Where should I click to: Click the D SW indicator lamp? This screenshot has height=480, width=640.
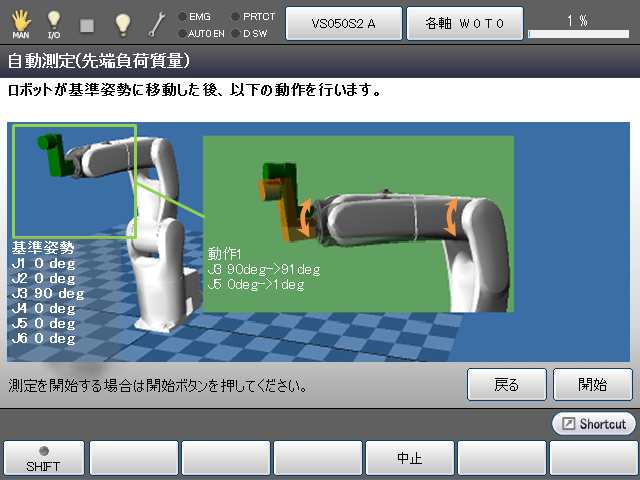click(235, 33)
